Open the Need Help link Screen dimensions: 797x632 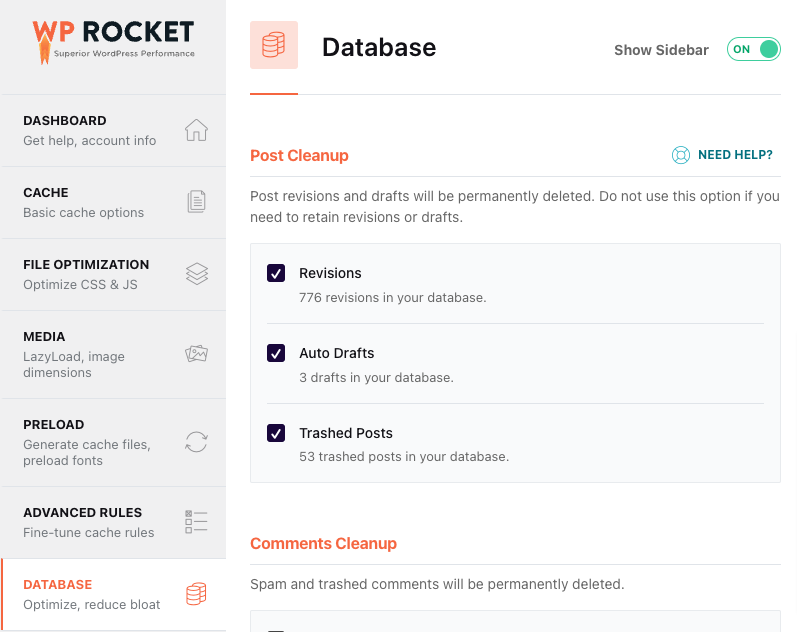[735, 155]
